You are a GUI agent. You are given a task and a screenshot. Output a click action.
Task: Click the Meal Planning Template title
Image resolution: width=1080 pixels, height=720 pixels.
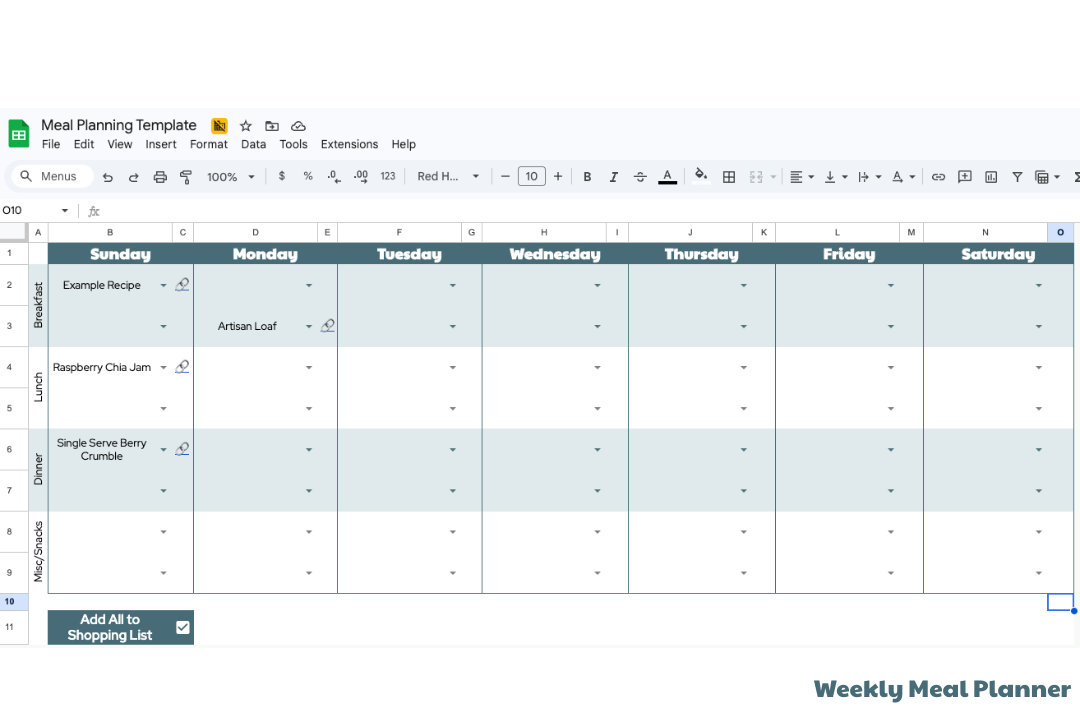[x=118, y=125]
